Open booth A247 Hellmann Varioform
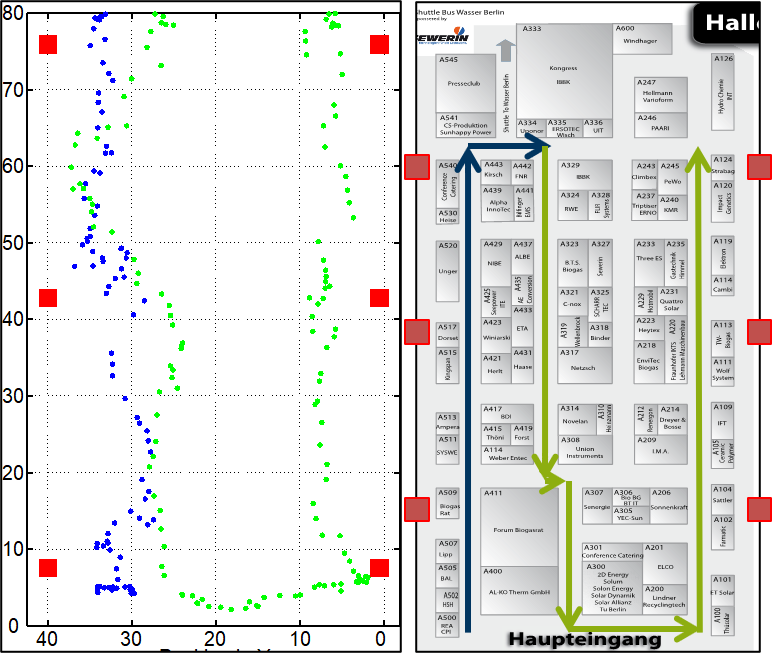This screenshot has height=660, width=772. pyautogui.click(x=660, y=94)
